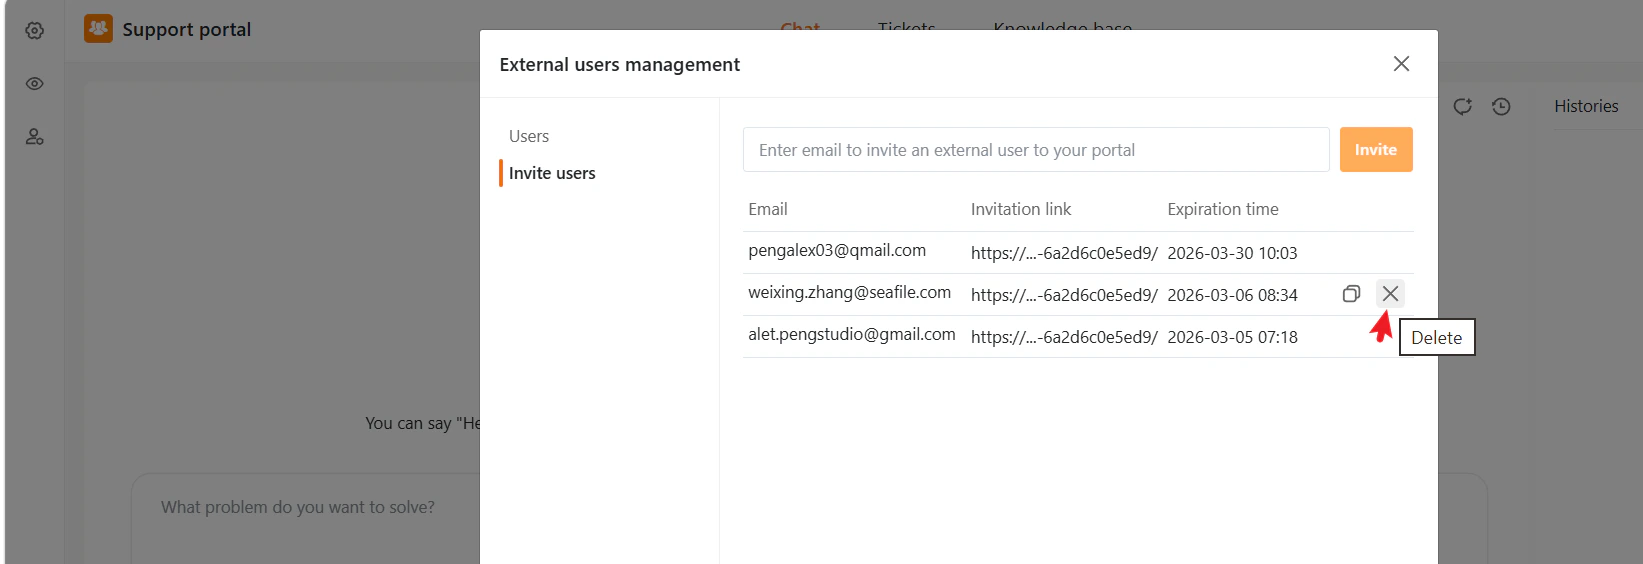Select email weixing.zhang@seafile.com
The image size is (1643, 564).
coord(850,292)
